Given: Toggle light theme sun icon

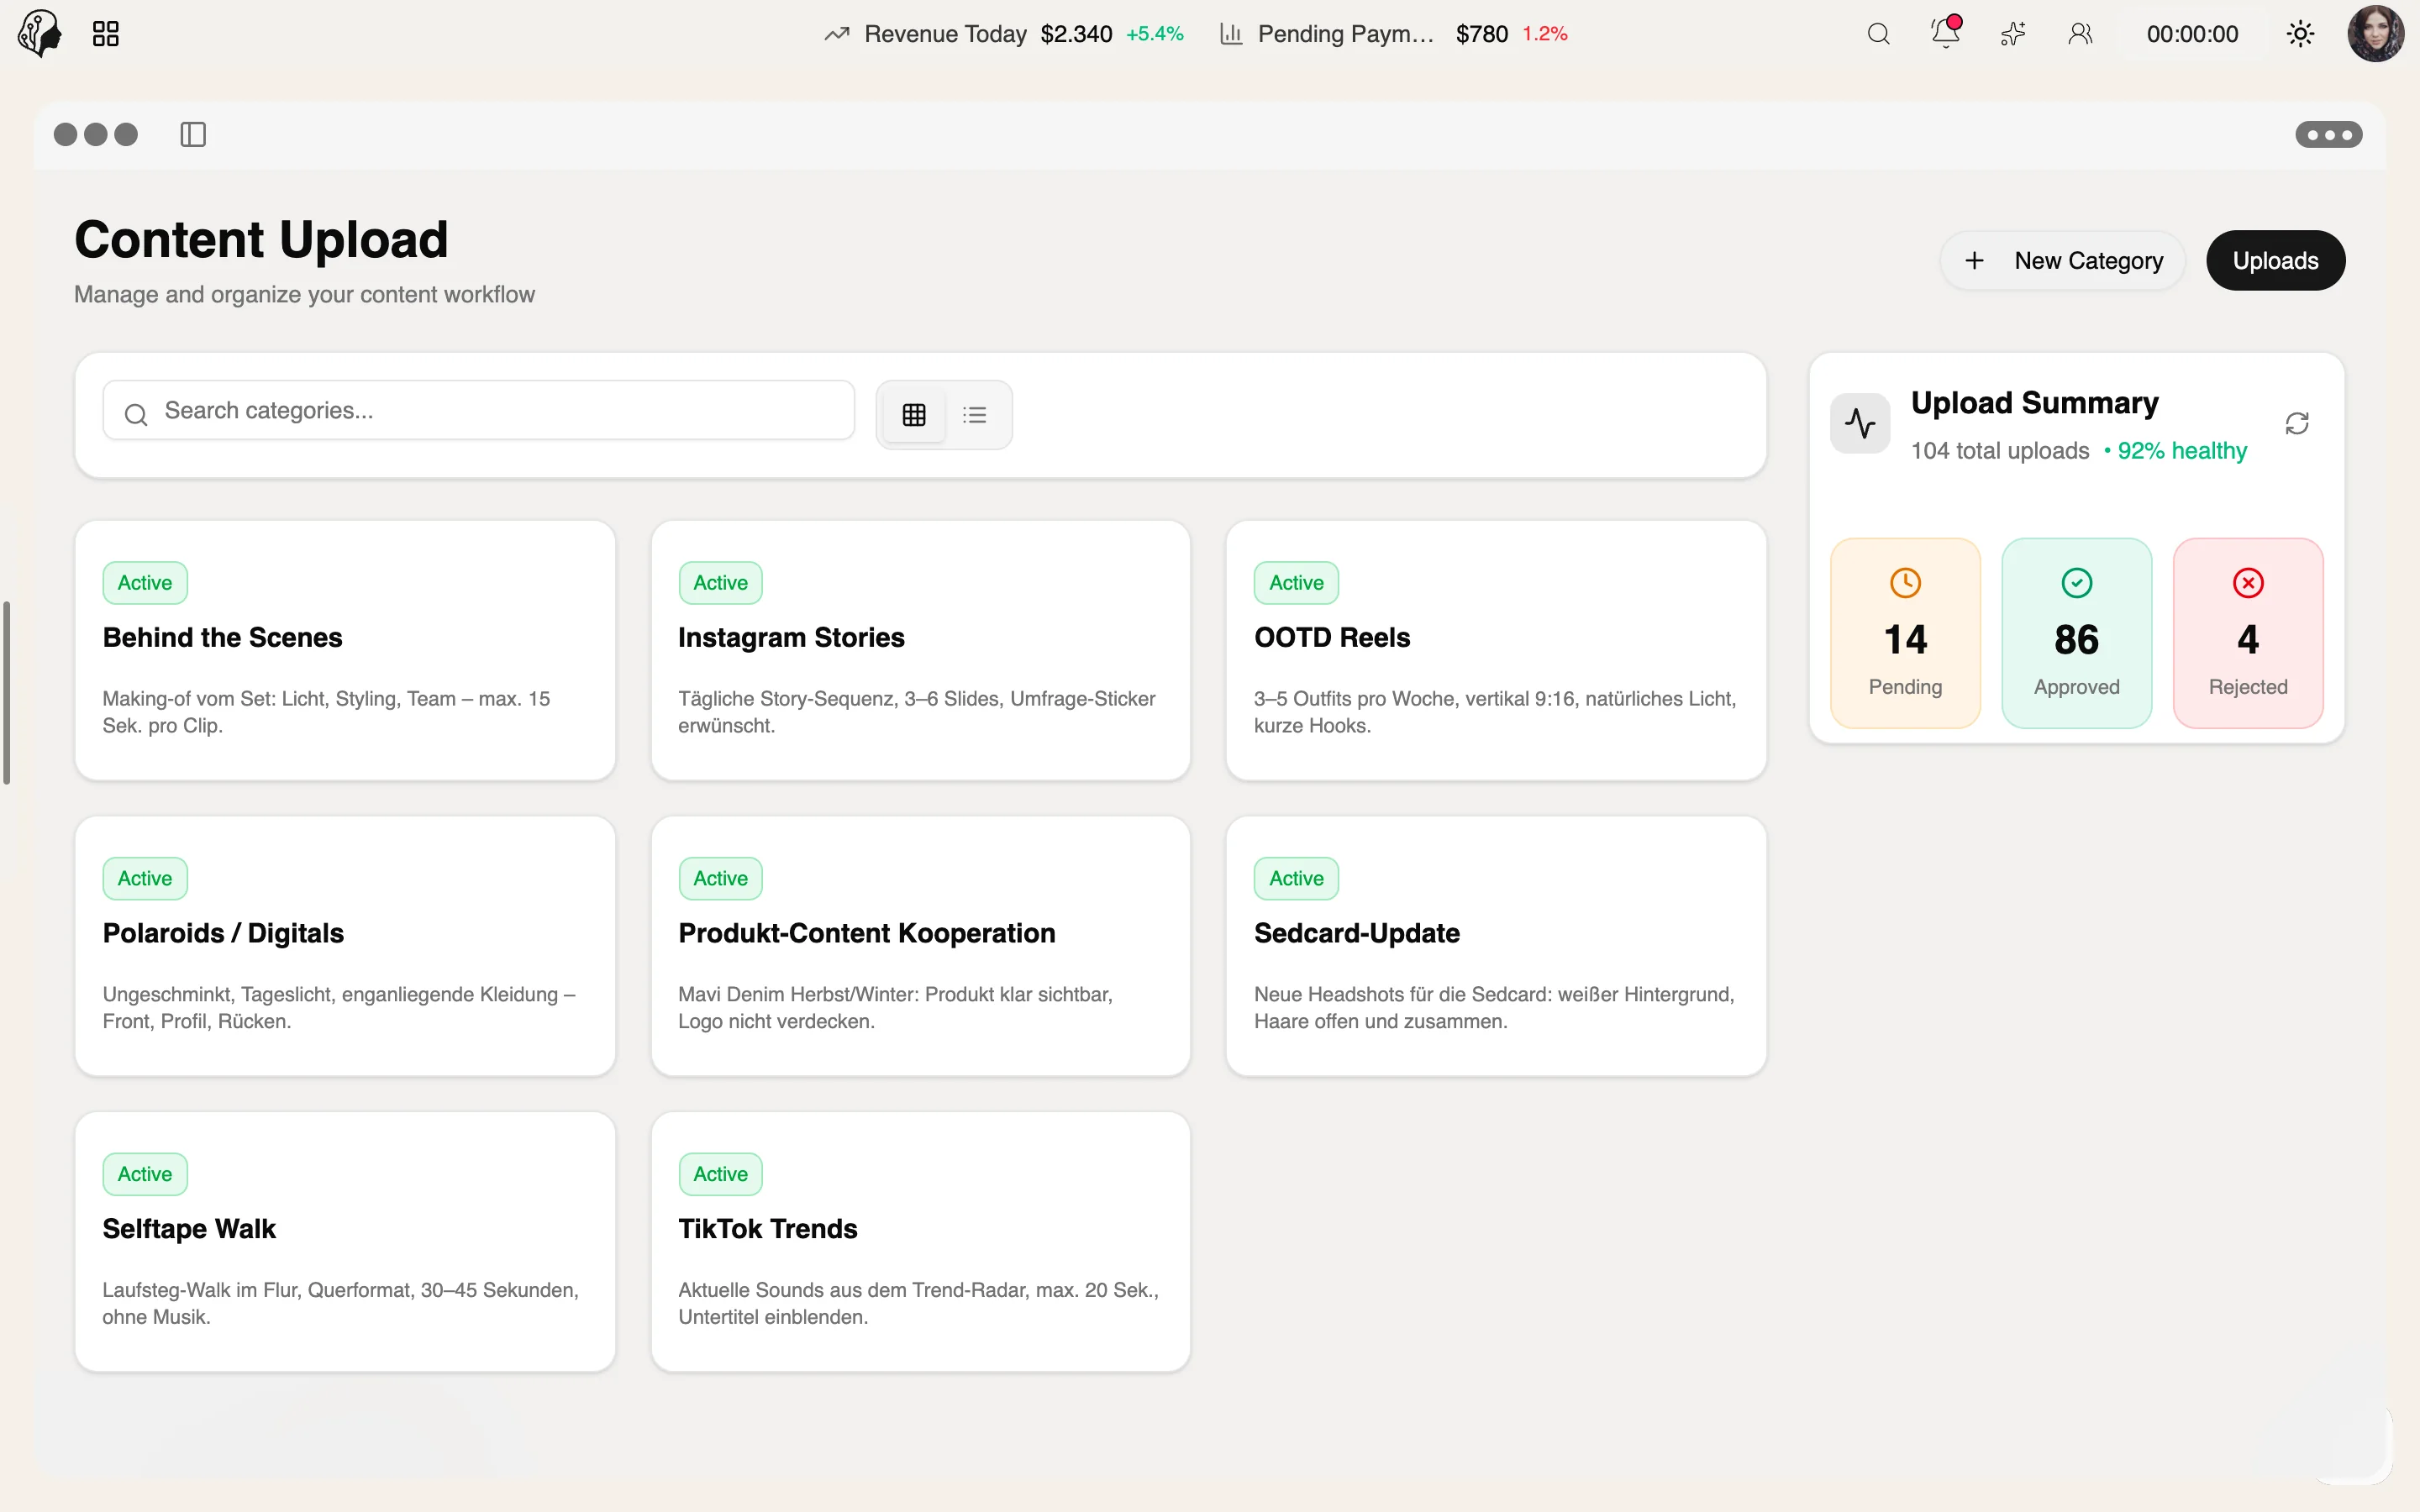Looking at the screenshot, I should click(x=2300, y=34).
